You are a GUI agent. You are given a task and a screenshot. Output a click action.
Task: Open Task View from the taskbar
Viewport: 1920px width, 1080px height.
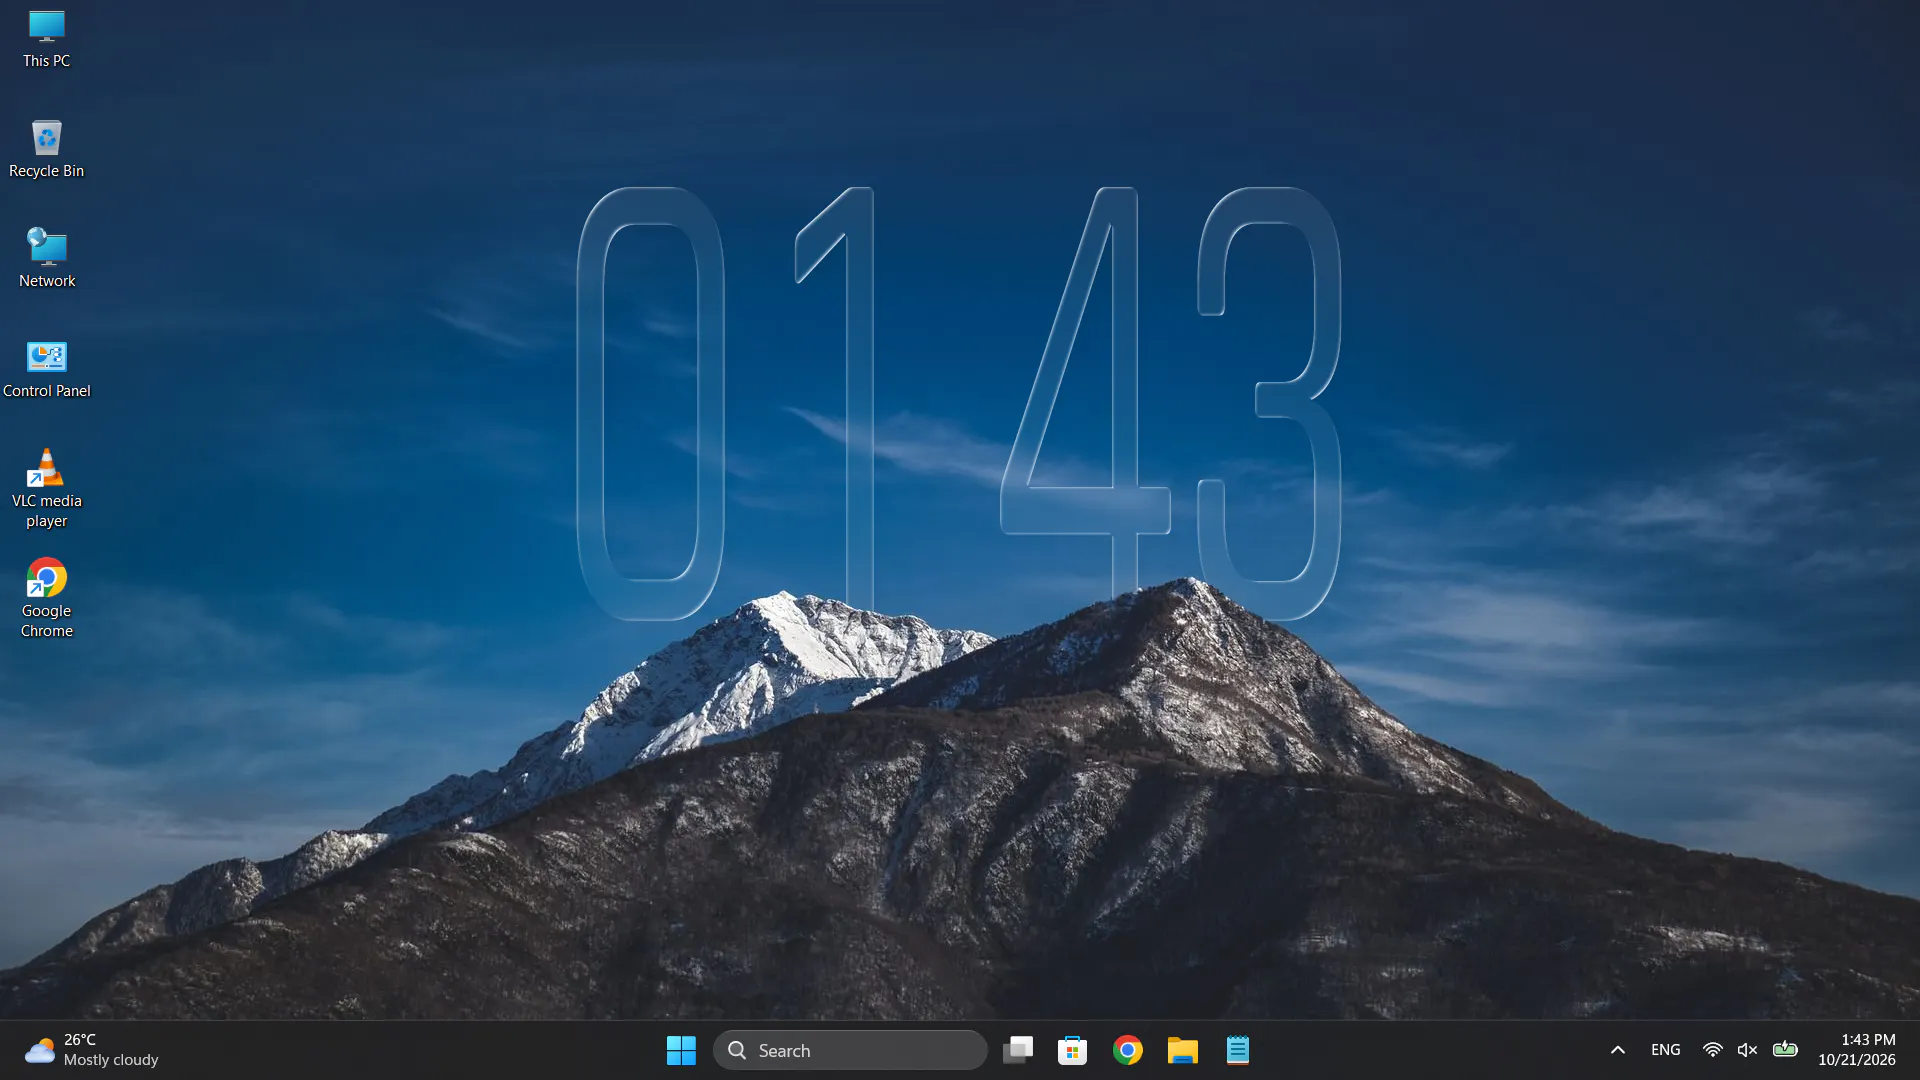point(1018,1050)
